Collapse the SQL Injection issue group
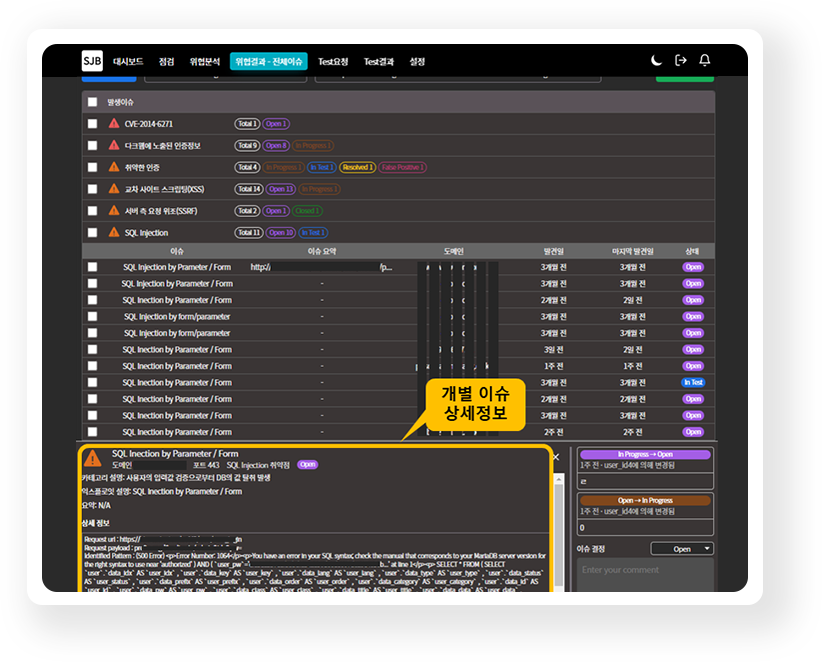The width and height of the screenshot is (822, 662). (x=146, y=233)
